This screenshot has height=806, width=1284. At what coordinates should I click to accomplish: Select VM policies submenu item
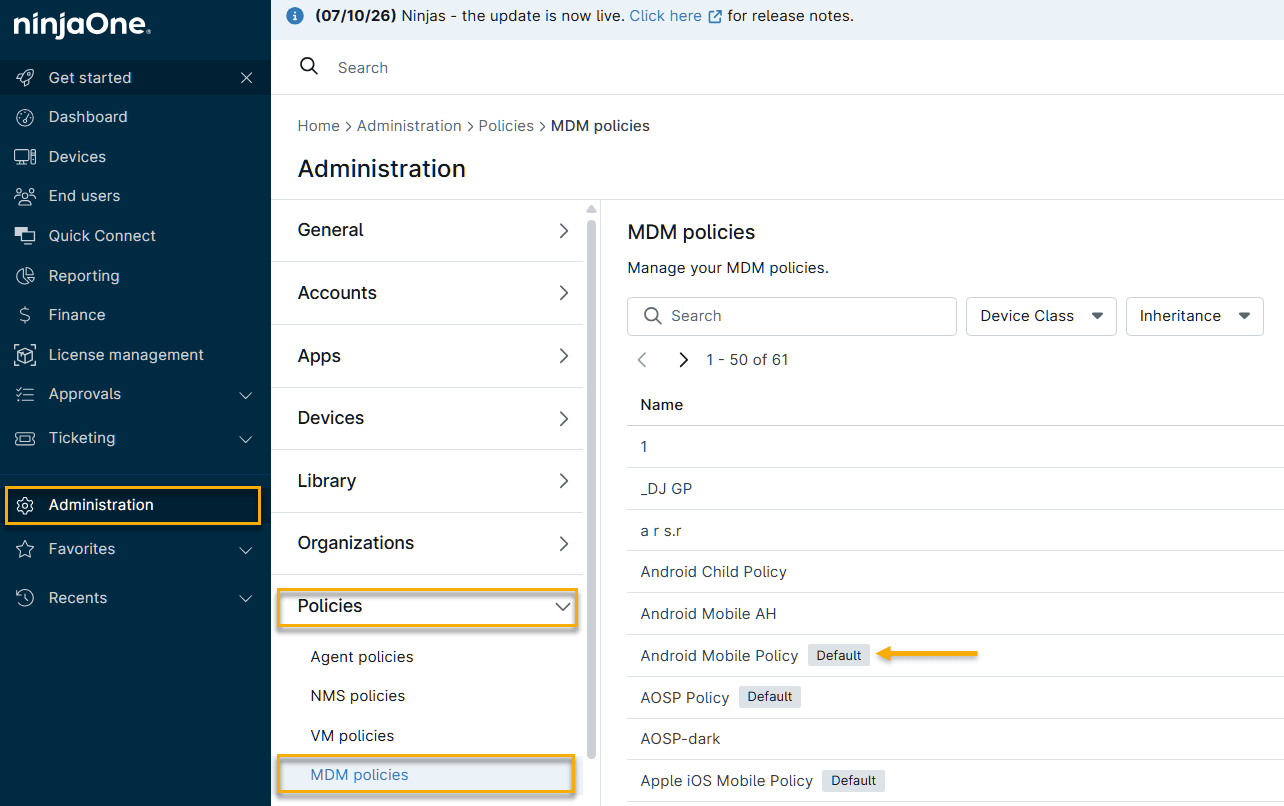coord(352,736)
